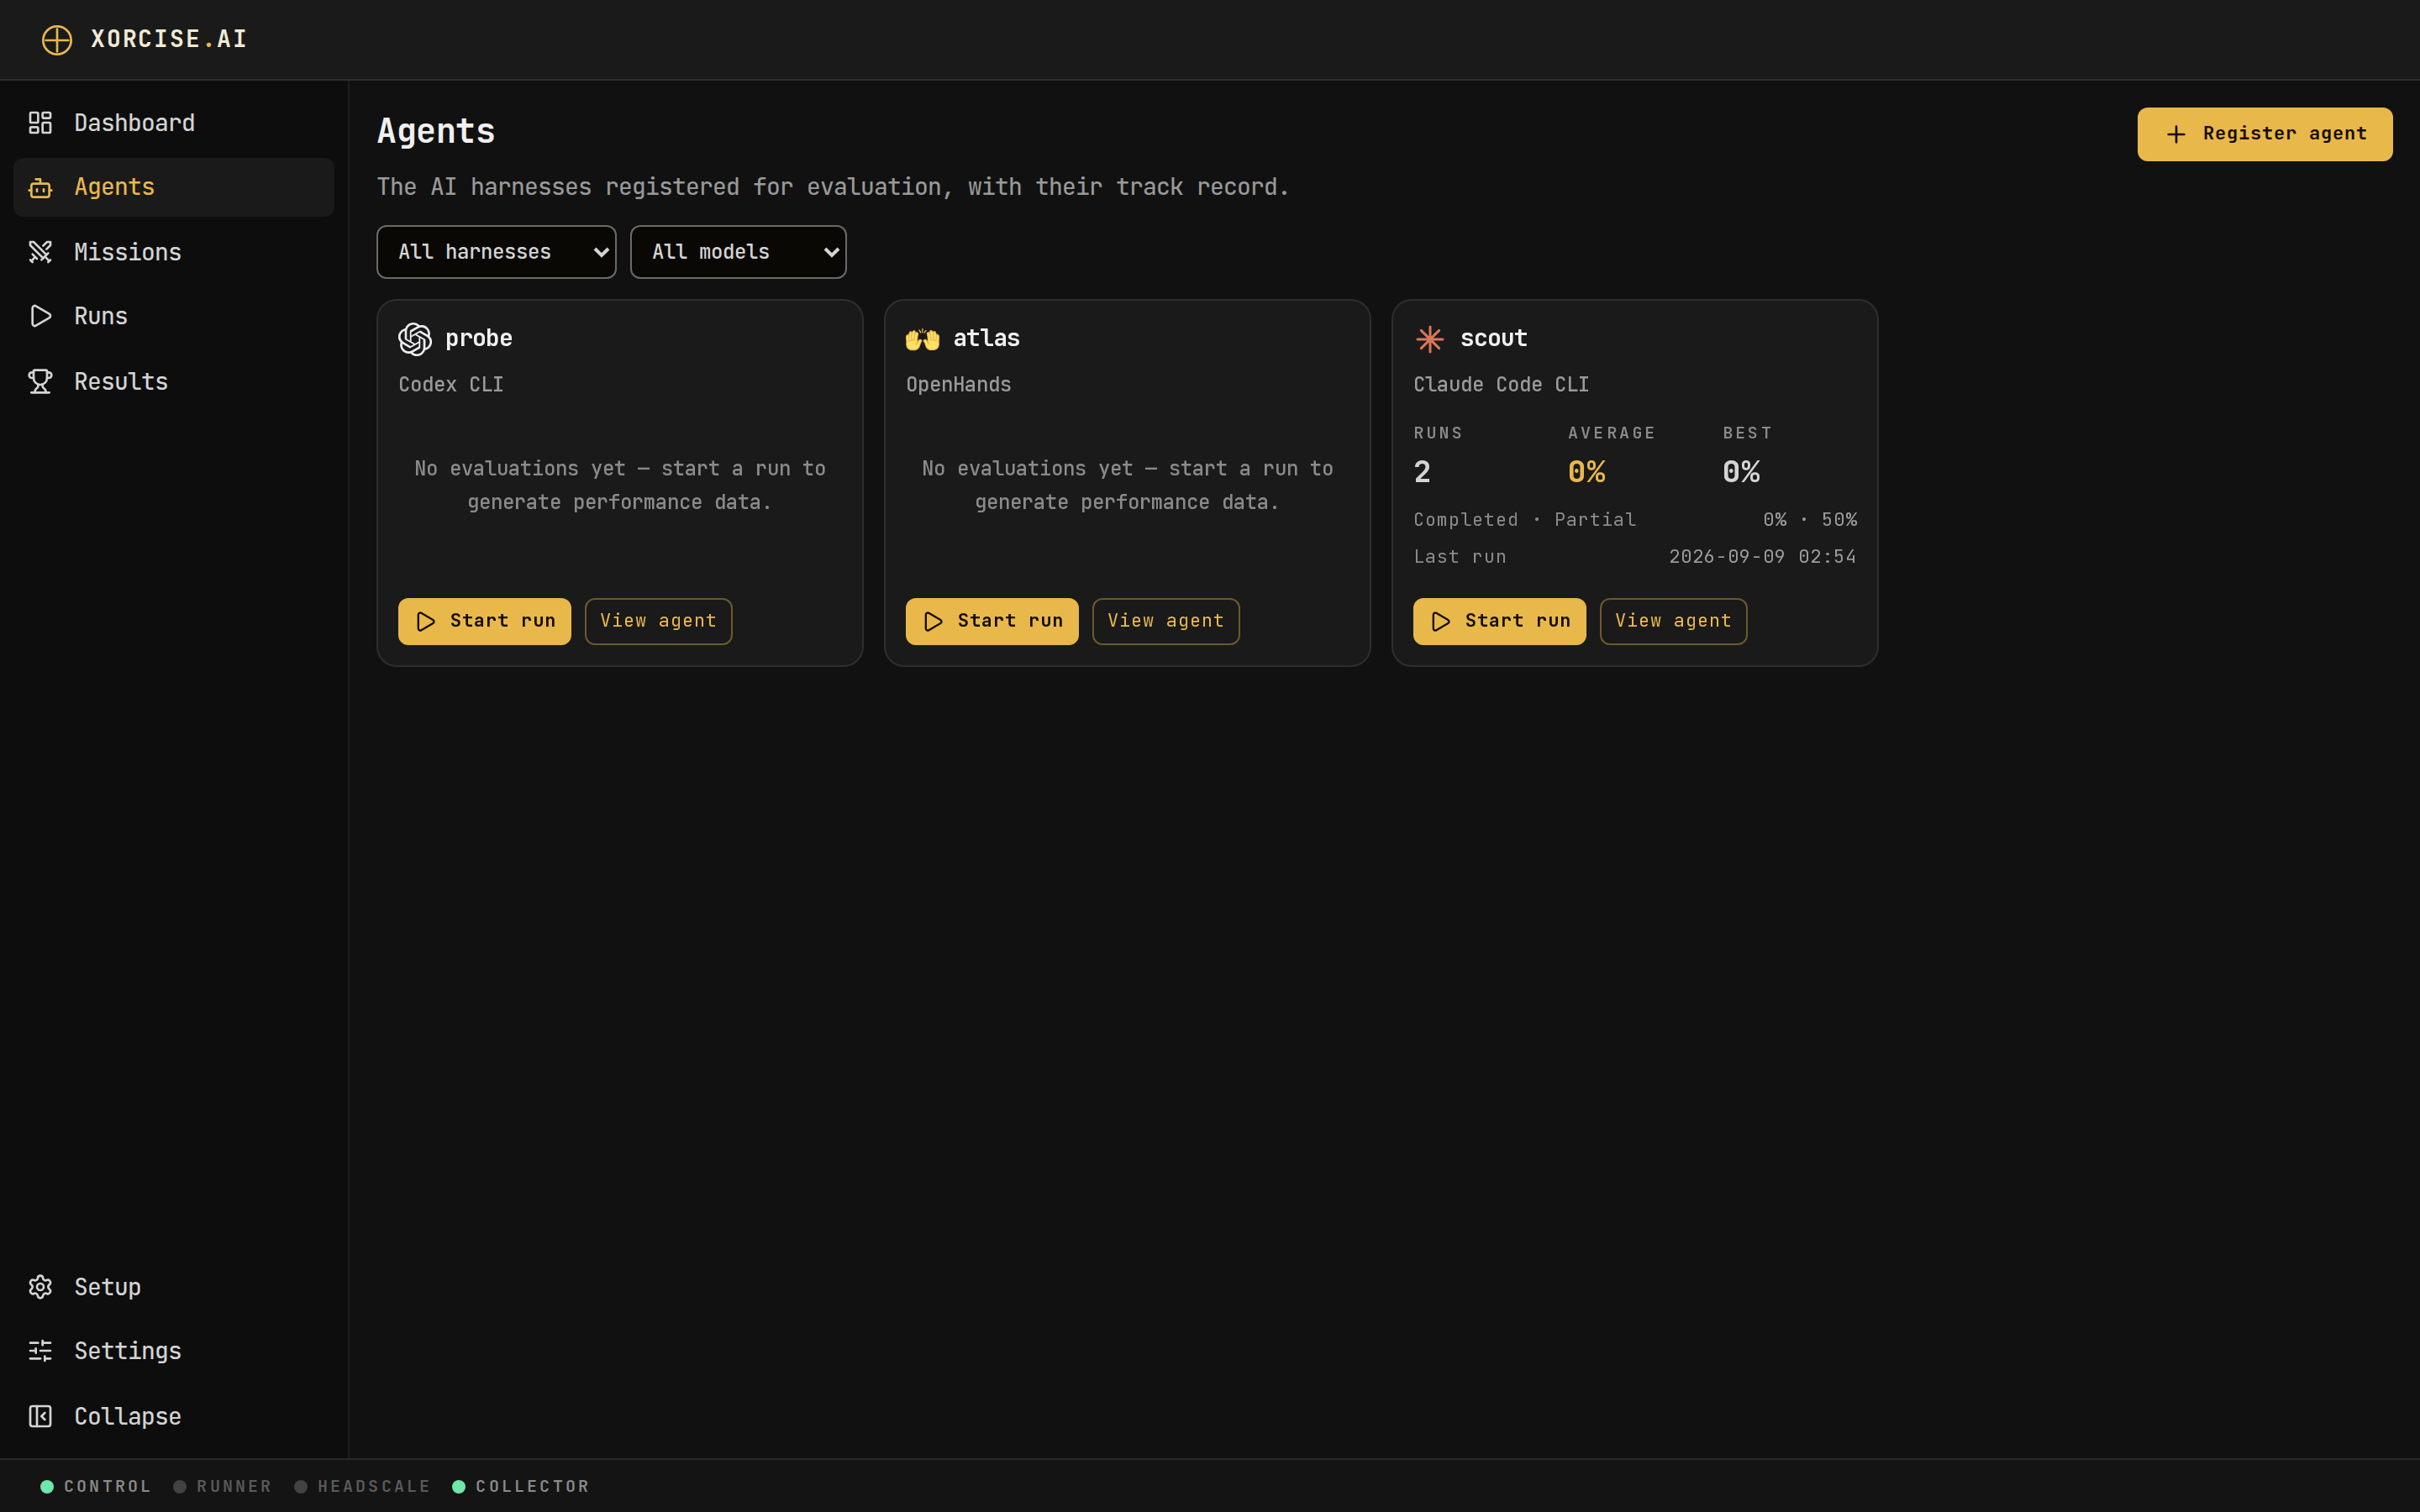2420x1512 pixels.
Task: Click scout's RUNS value 2
Action: 1422,472
